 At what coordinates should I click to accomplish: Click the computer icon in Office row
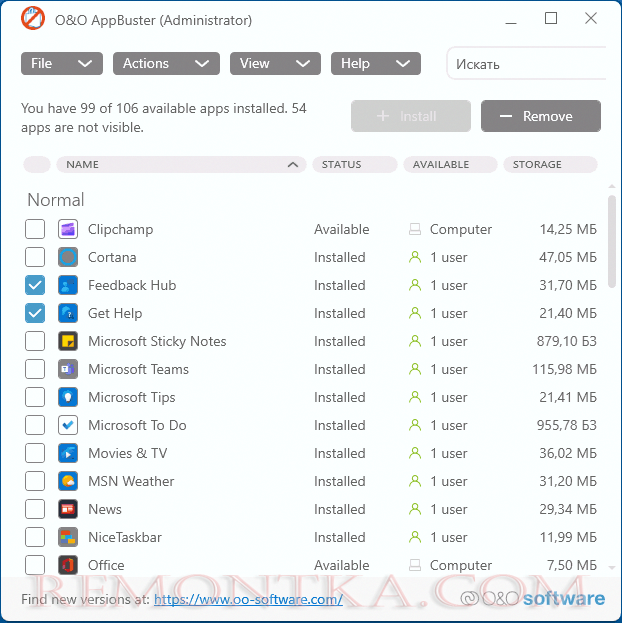pyautogui.click(x=415, y=565)
